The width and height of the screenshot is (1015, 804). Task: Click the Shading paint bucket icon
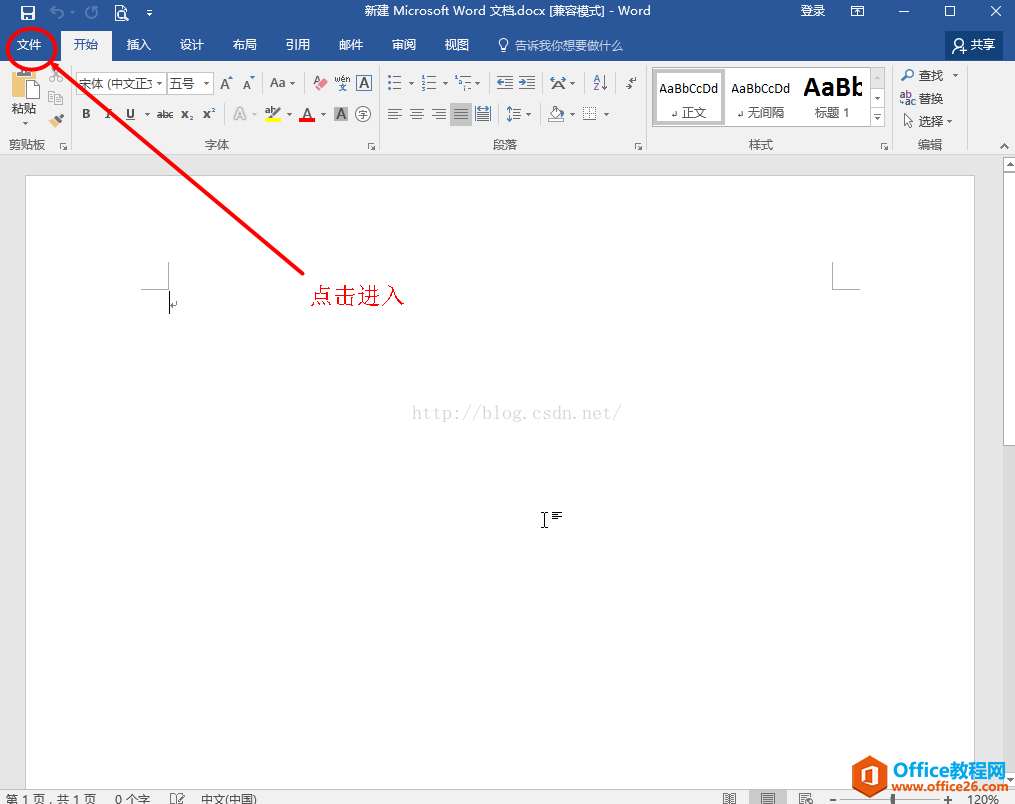click(x=557, y=114)
